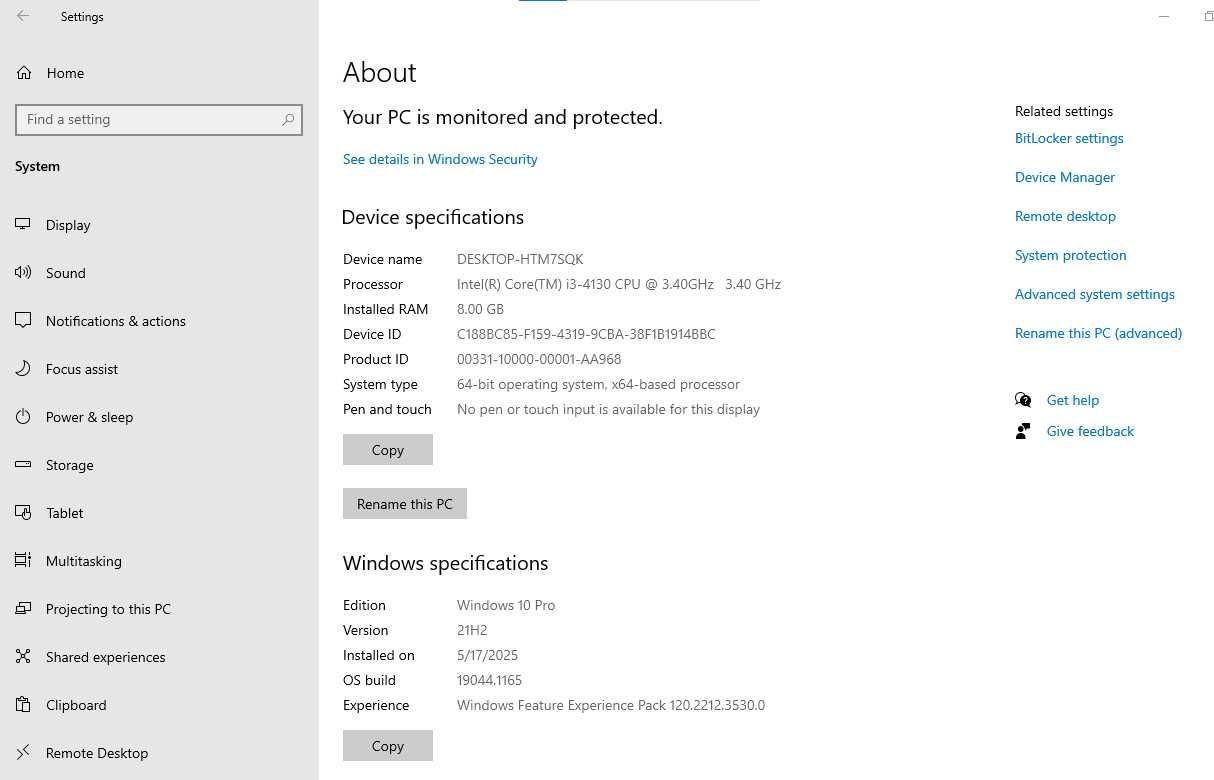Select the OS build 19044.1165 value
Image resolution: width=1214 pixels, height=780 pixels.
pyautogui.click(x=489, y=680)
